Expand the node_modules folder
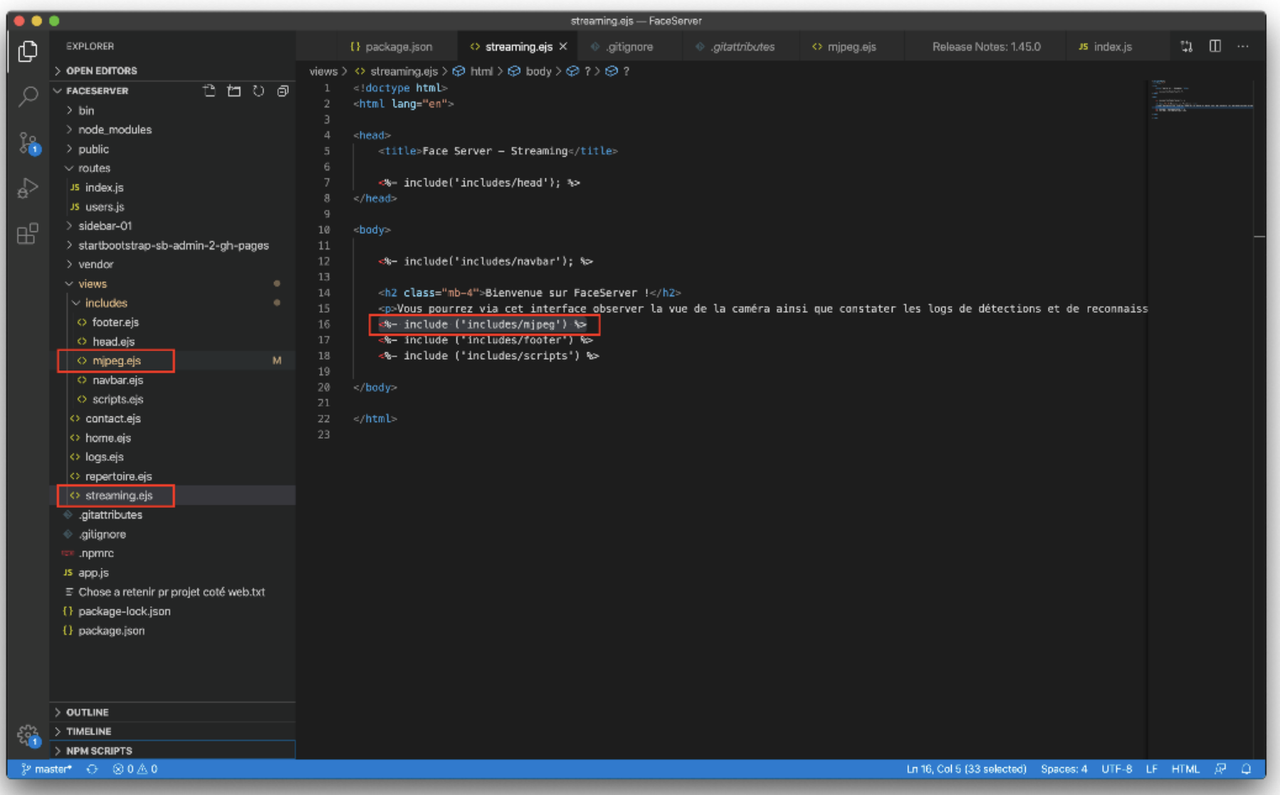 pos(115,130)
